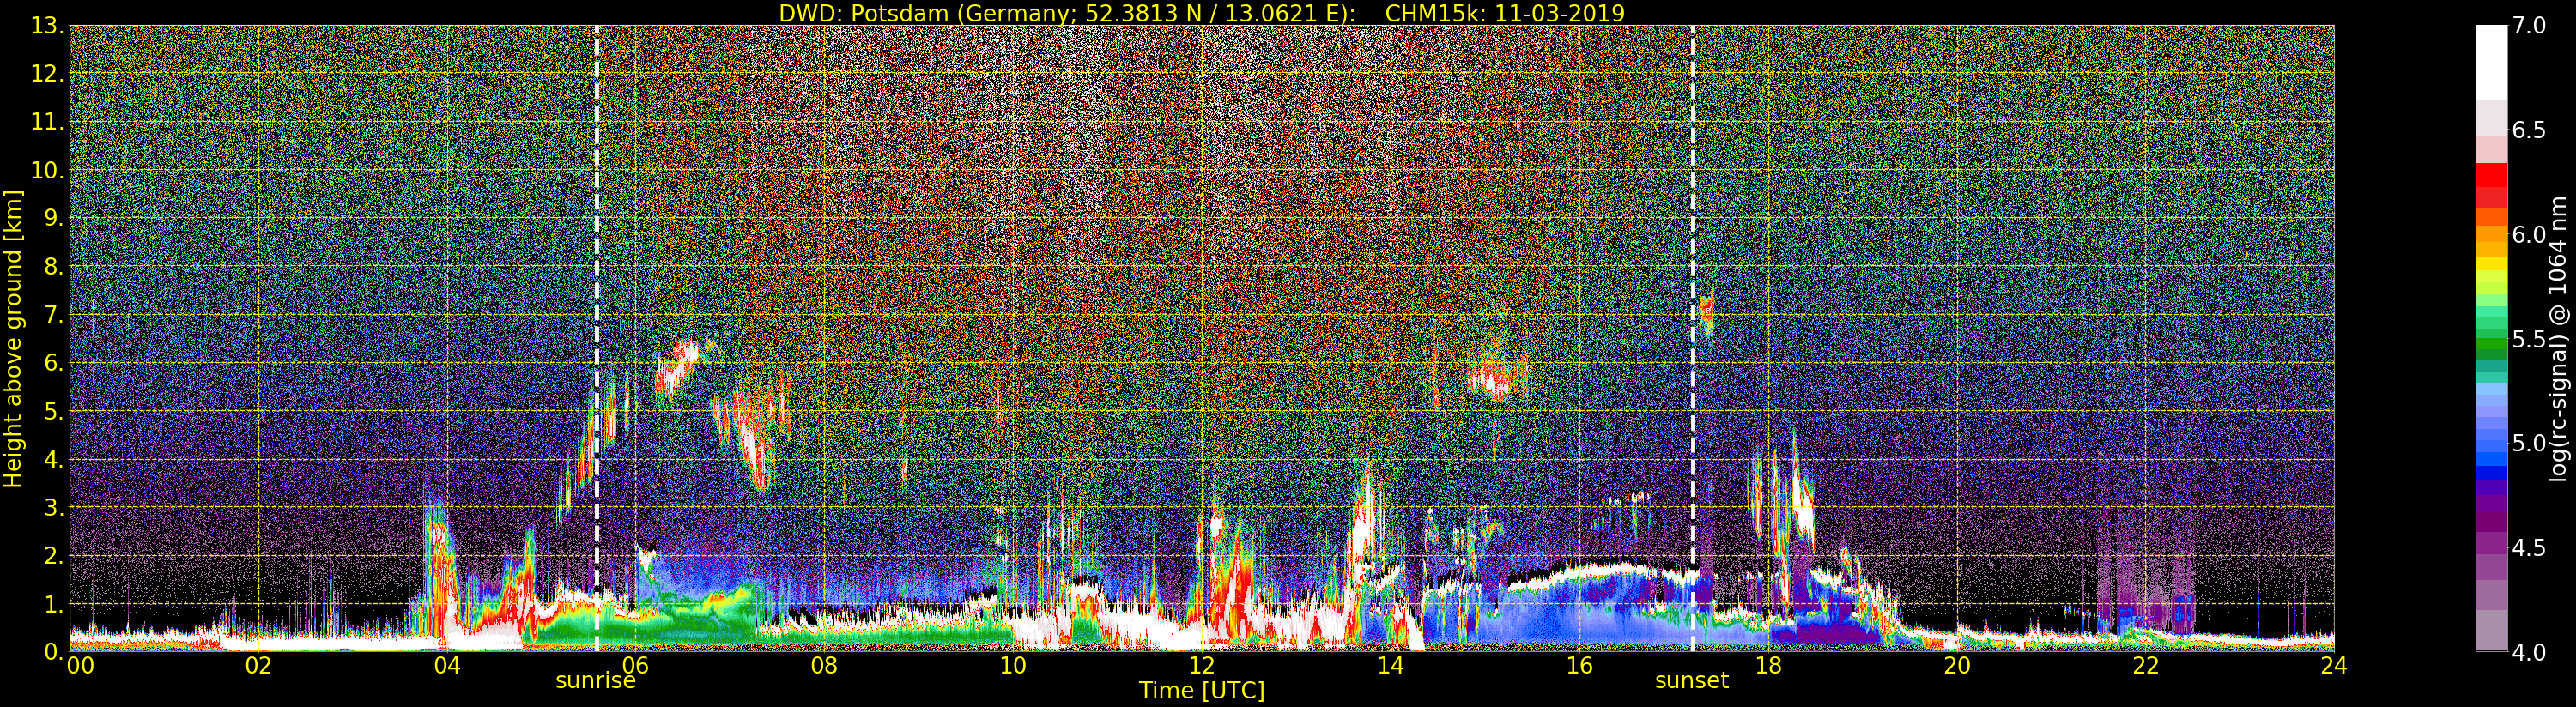Click the colorbar value '5.5'
This screenshot has width=2576, height=707.
point(2529,339)
